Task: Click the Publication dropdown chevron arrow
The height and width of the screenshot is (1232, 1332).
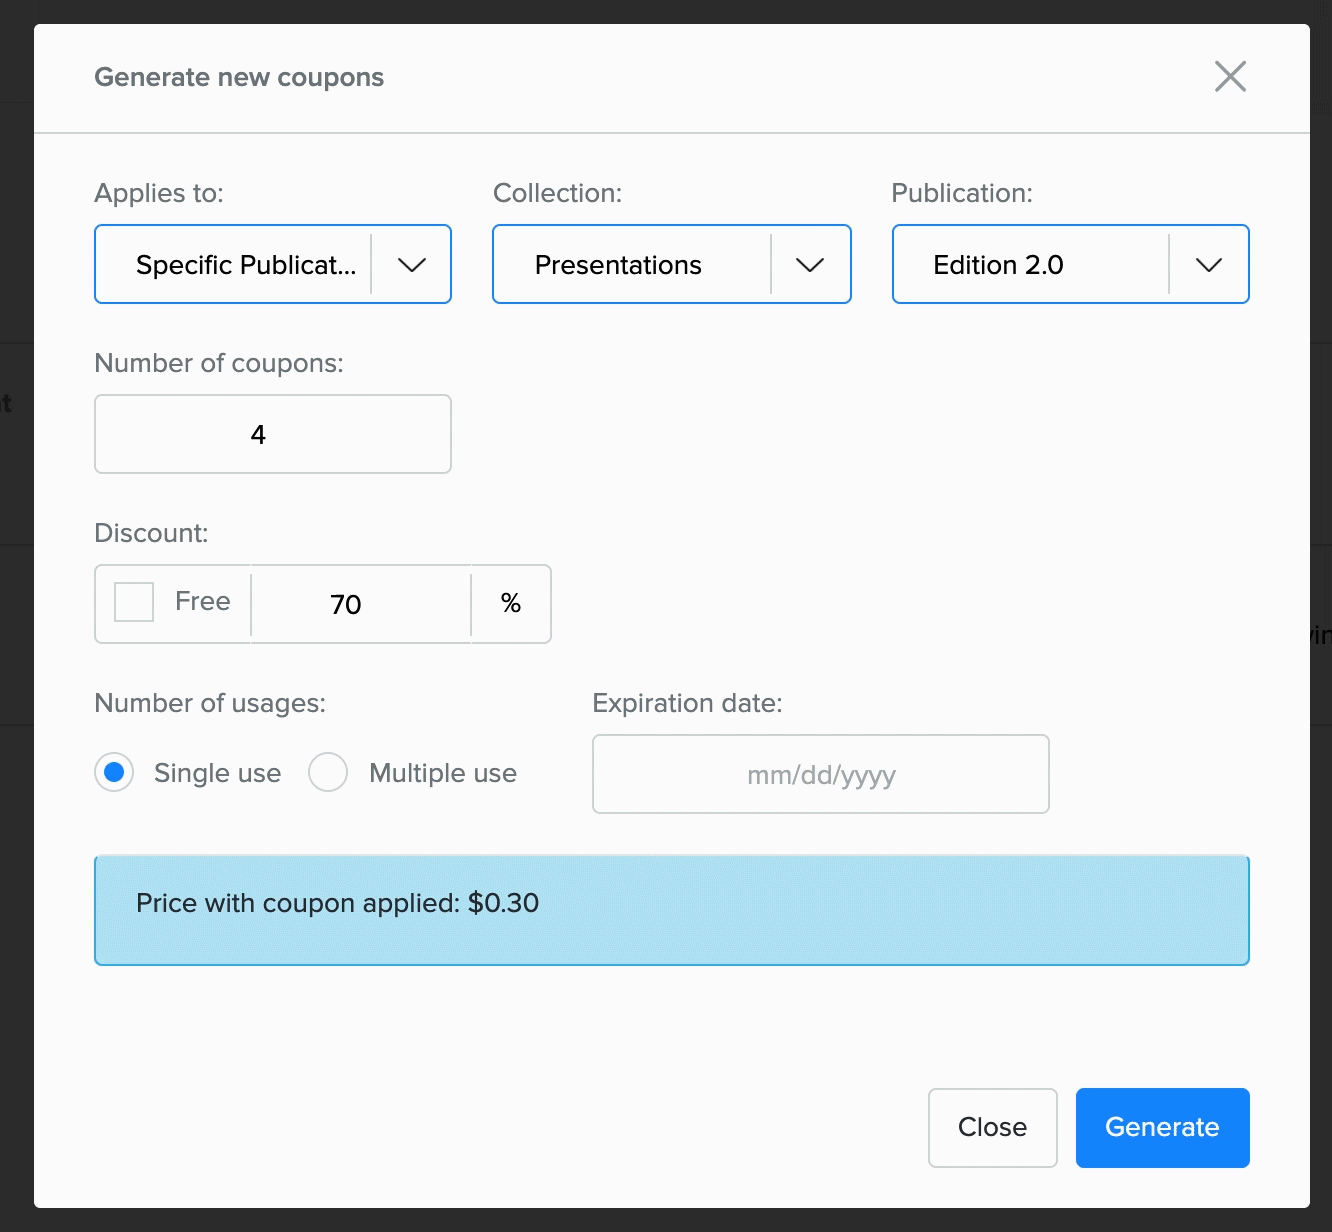Action: pos(1209,265)
